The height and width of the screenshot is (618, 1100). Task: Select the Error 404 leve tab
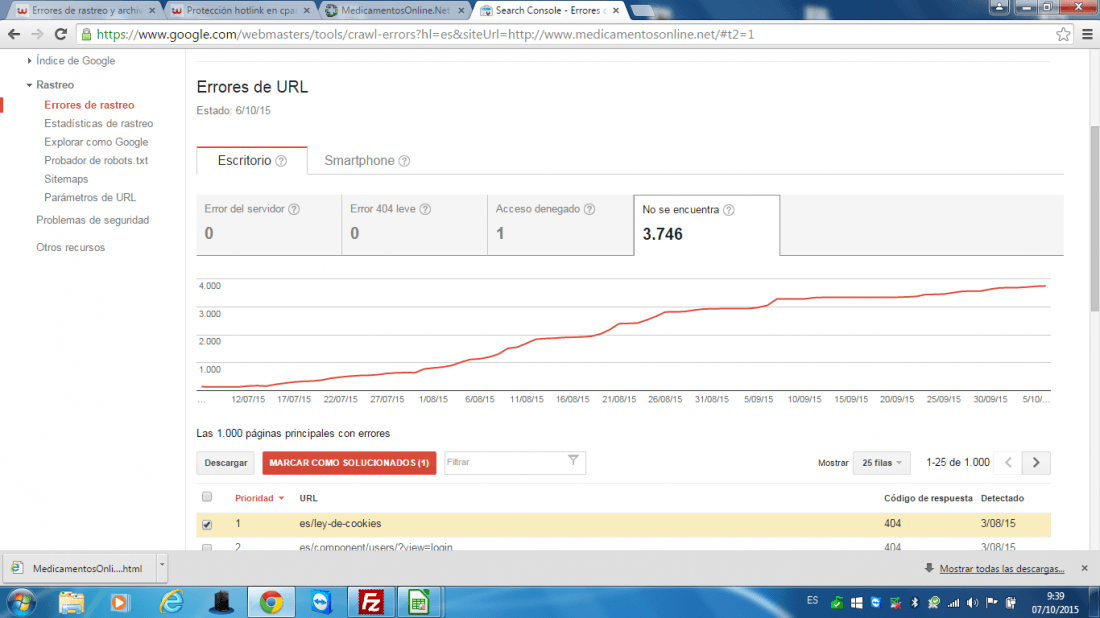(415, 225)
